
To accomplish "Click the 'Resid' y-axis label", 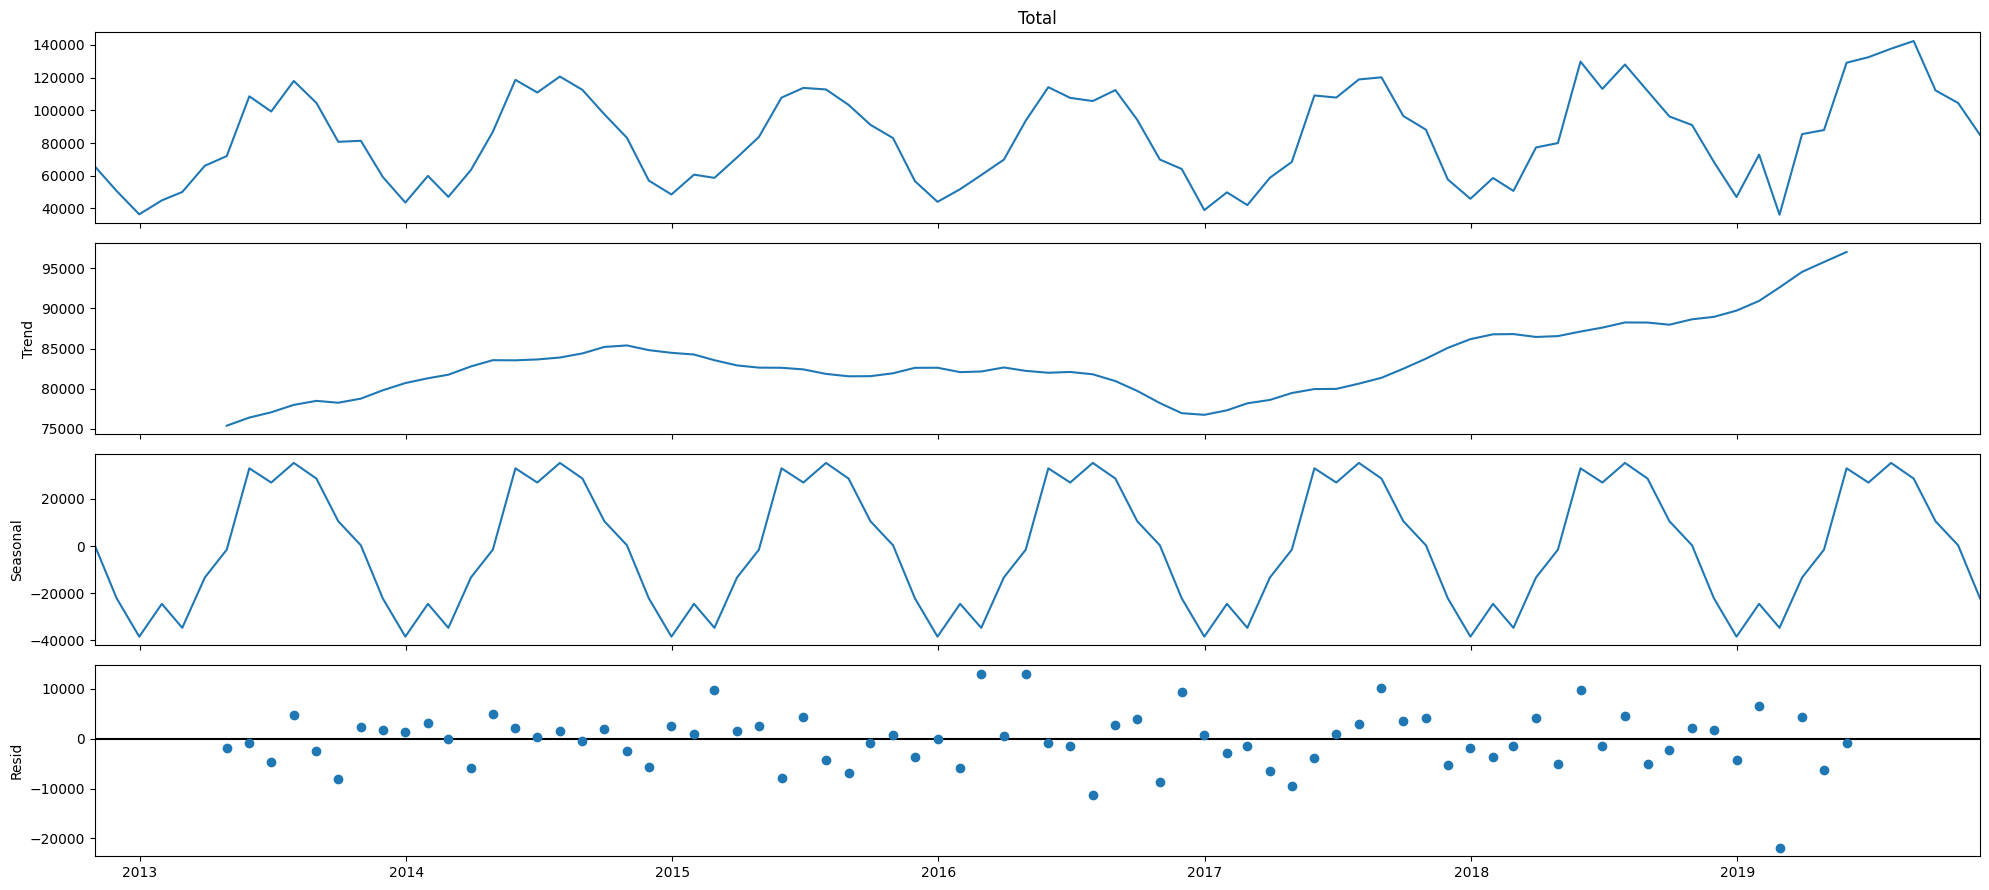I will tap(17, 761).
